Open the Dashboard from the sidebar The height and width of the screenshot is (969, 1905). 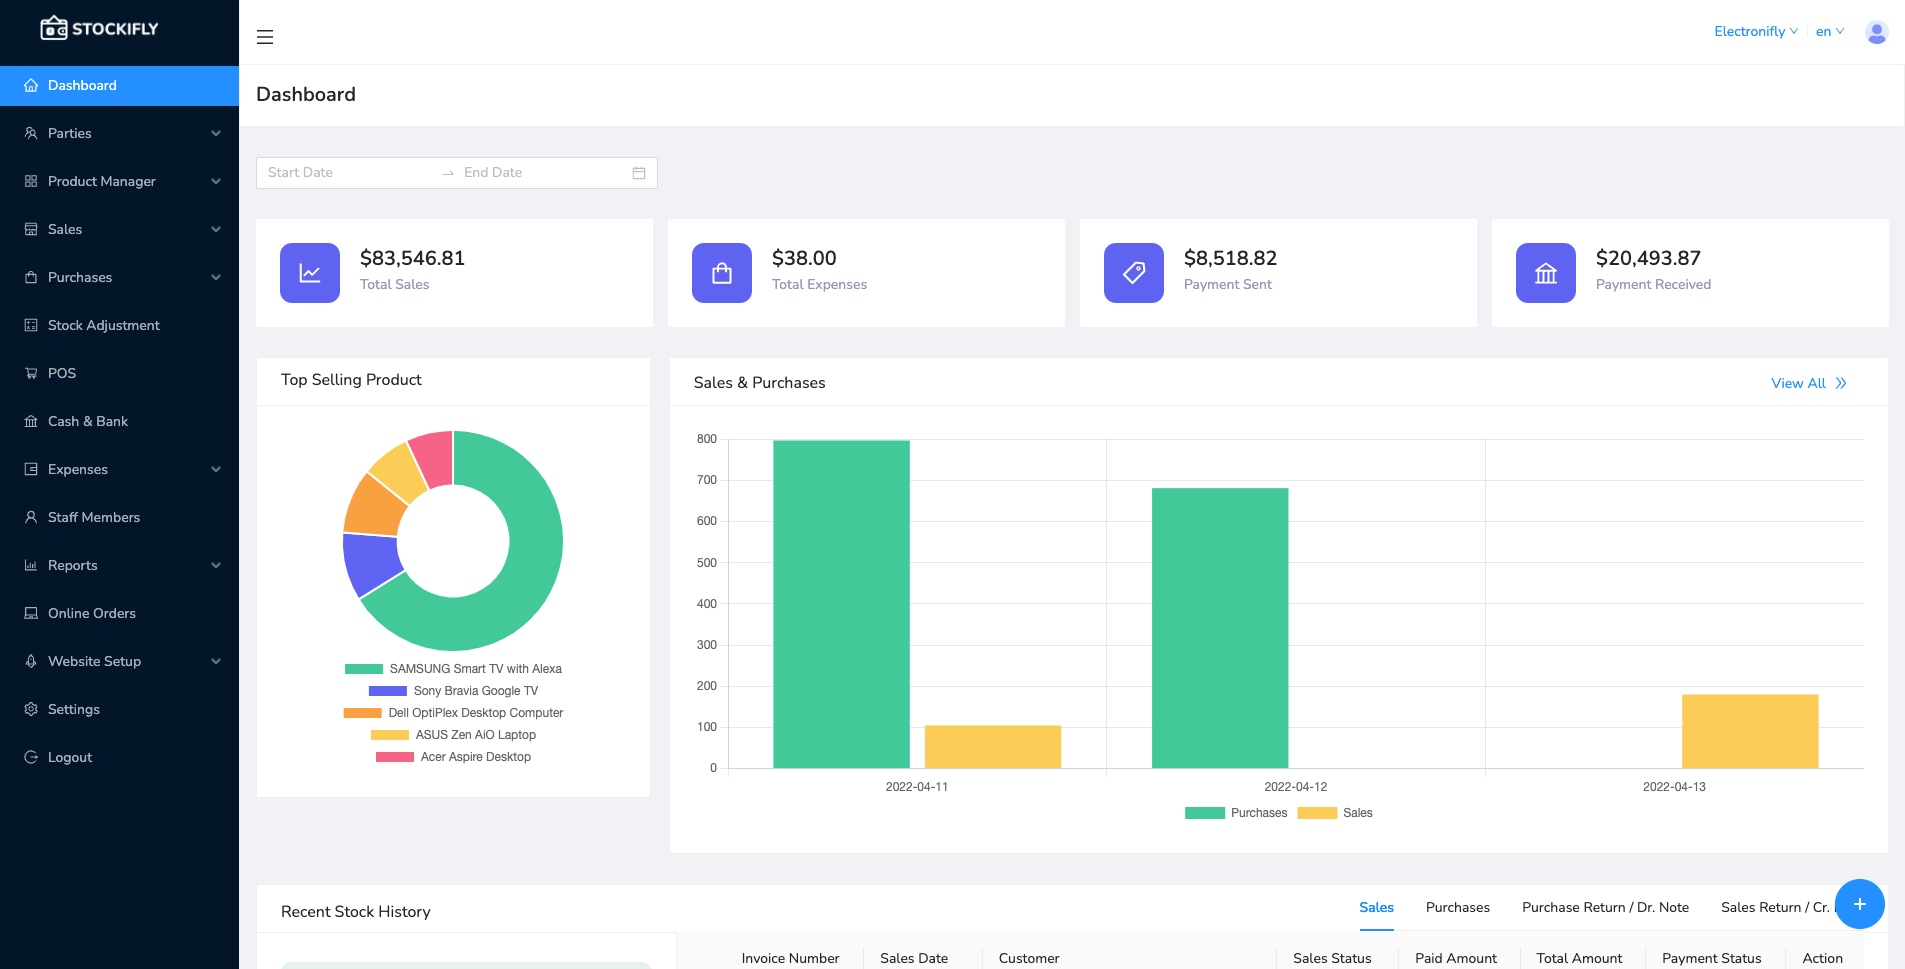pyautogui.click(x=81, y=85)
